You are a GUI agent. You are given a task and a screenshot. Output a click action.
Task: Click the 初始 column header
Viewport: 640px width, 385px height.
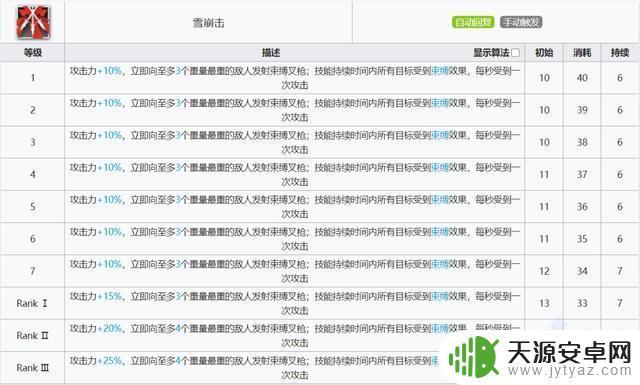[544, 53]
